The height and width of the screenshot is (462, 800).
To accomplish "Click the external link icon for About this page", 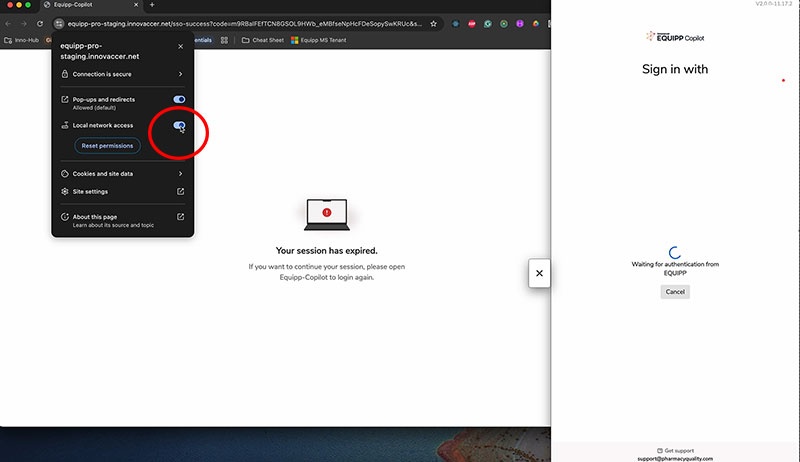I will pos(181,217).
